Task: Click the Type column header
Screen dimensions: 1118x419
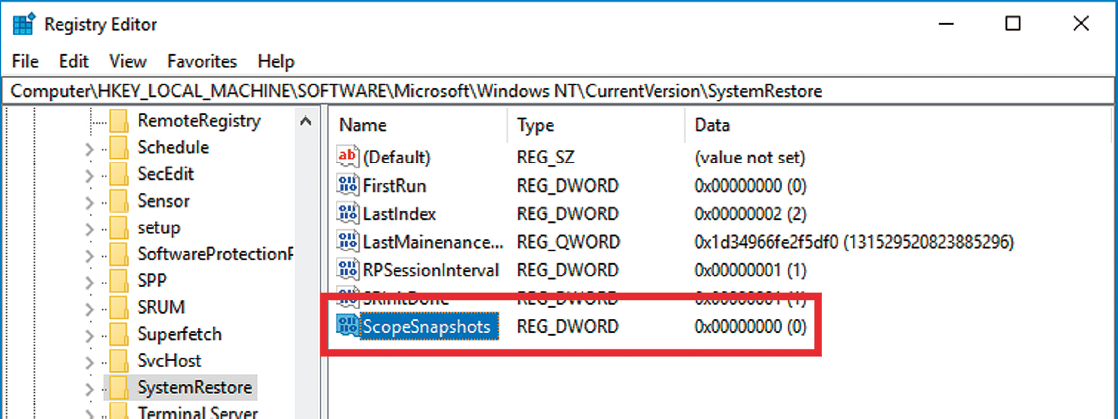Action: 535,125
